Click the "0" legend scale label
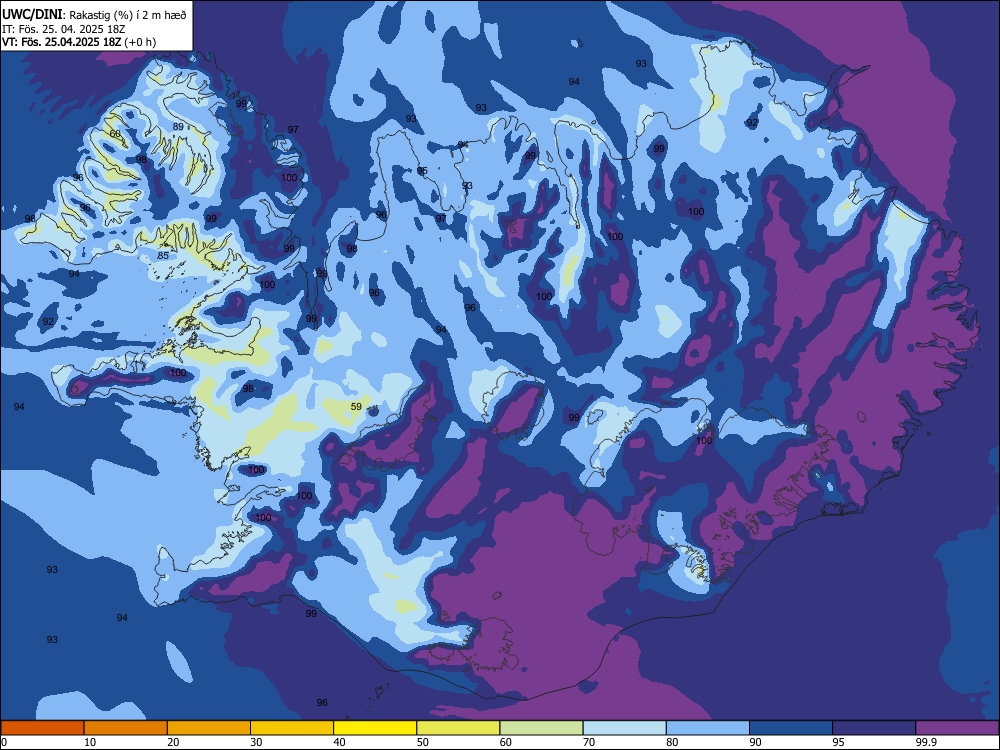 click(4, 742)
